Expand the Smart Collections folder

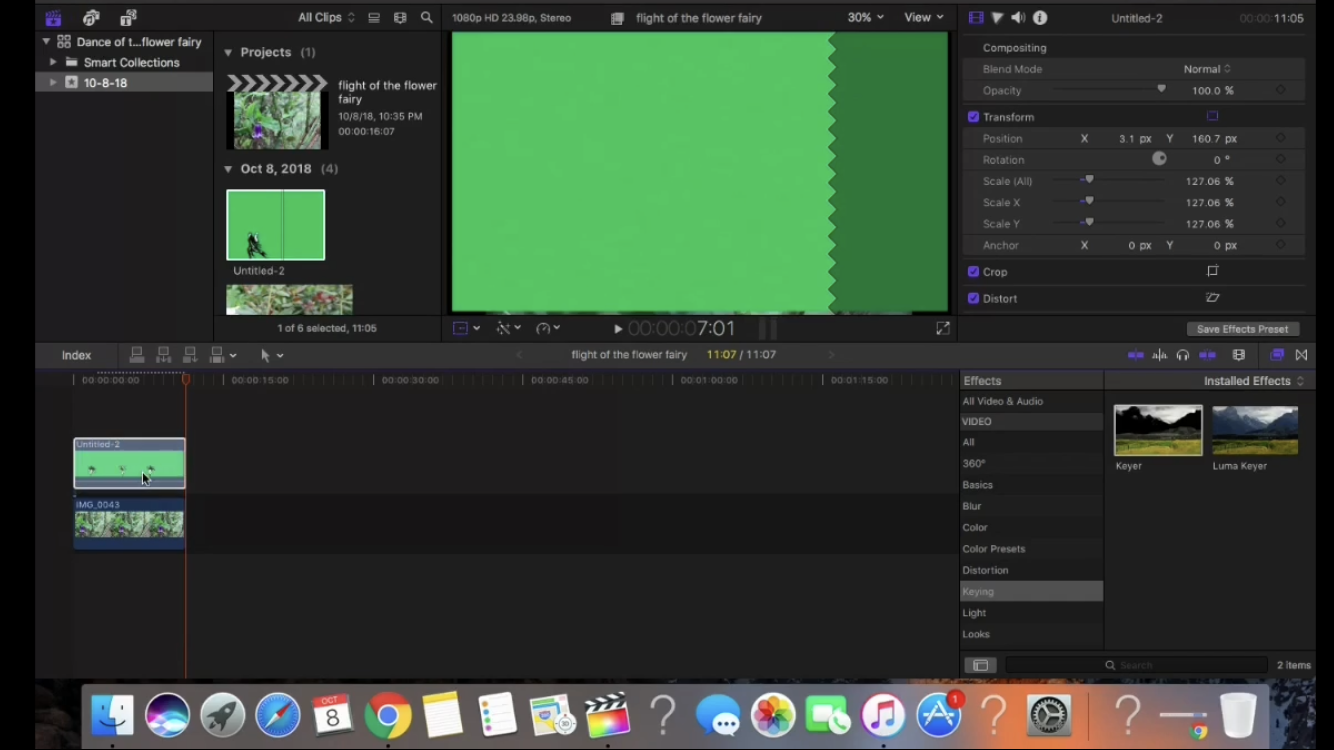pyautogui.click(x=53, y=62)
